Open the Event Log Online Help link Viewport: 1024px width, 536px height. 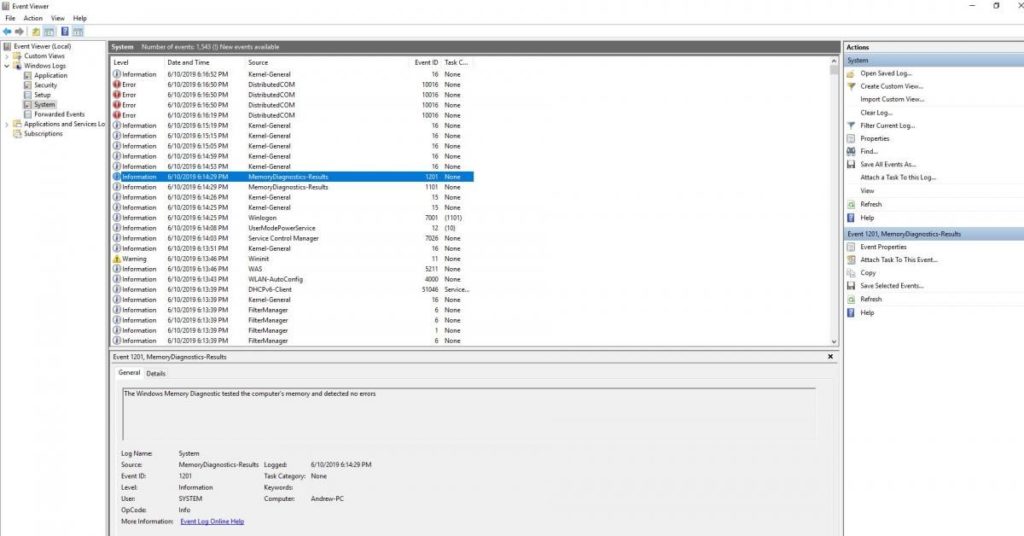(212, 521)
